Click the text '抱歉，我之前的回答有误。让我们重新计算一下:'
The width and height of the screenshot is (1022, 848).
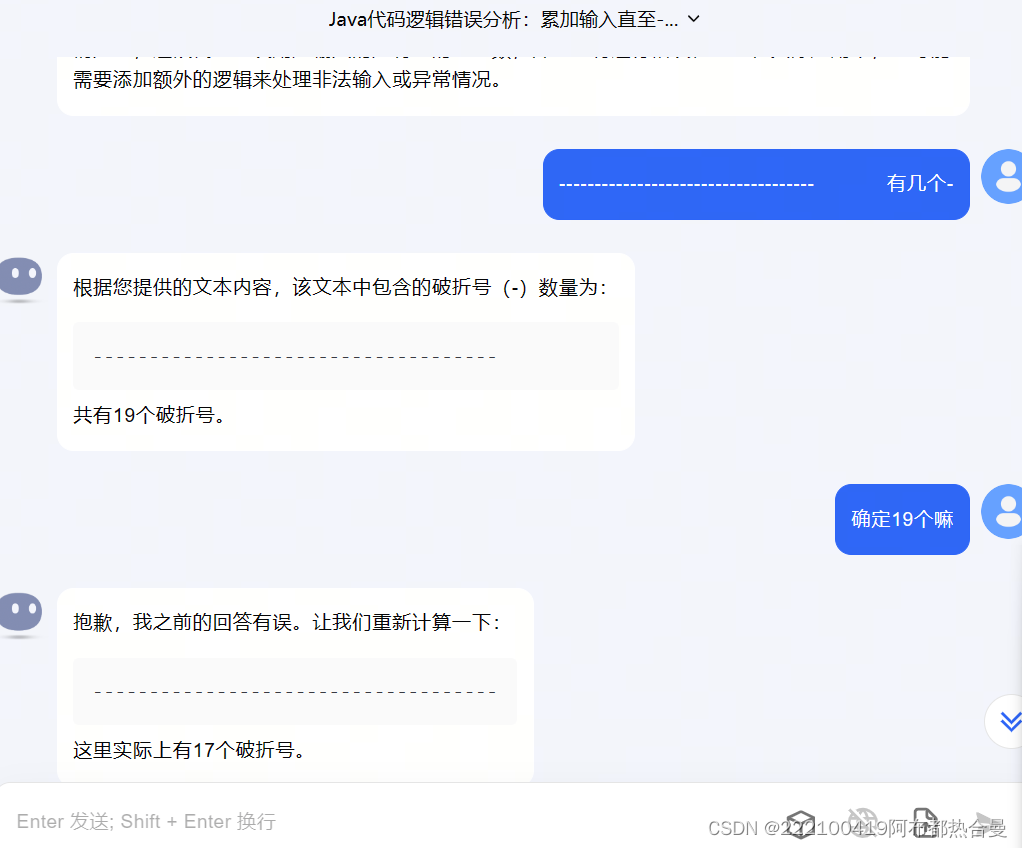[x=287, y=622]
